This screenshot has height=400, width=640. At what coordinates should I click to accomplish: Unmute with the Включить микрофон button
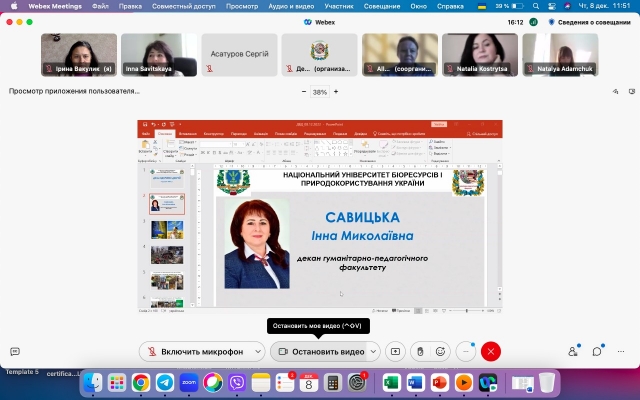(x=196, y=351)
